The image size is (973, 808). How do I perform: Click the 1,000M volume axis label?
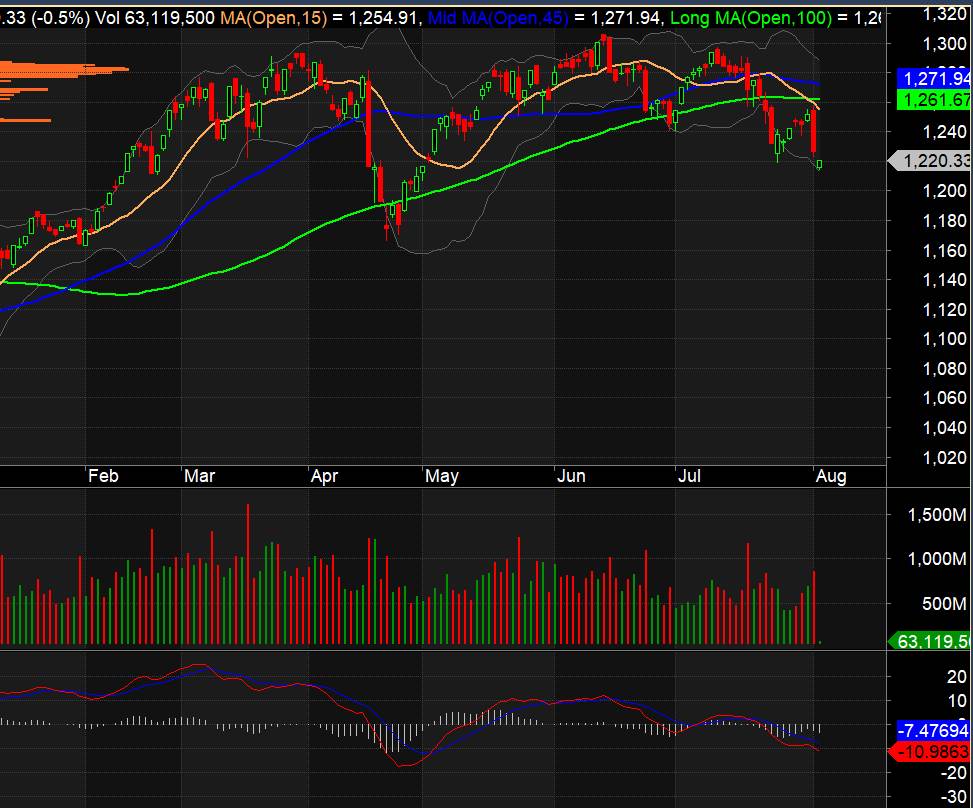(937, 559)
